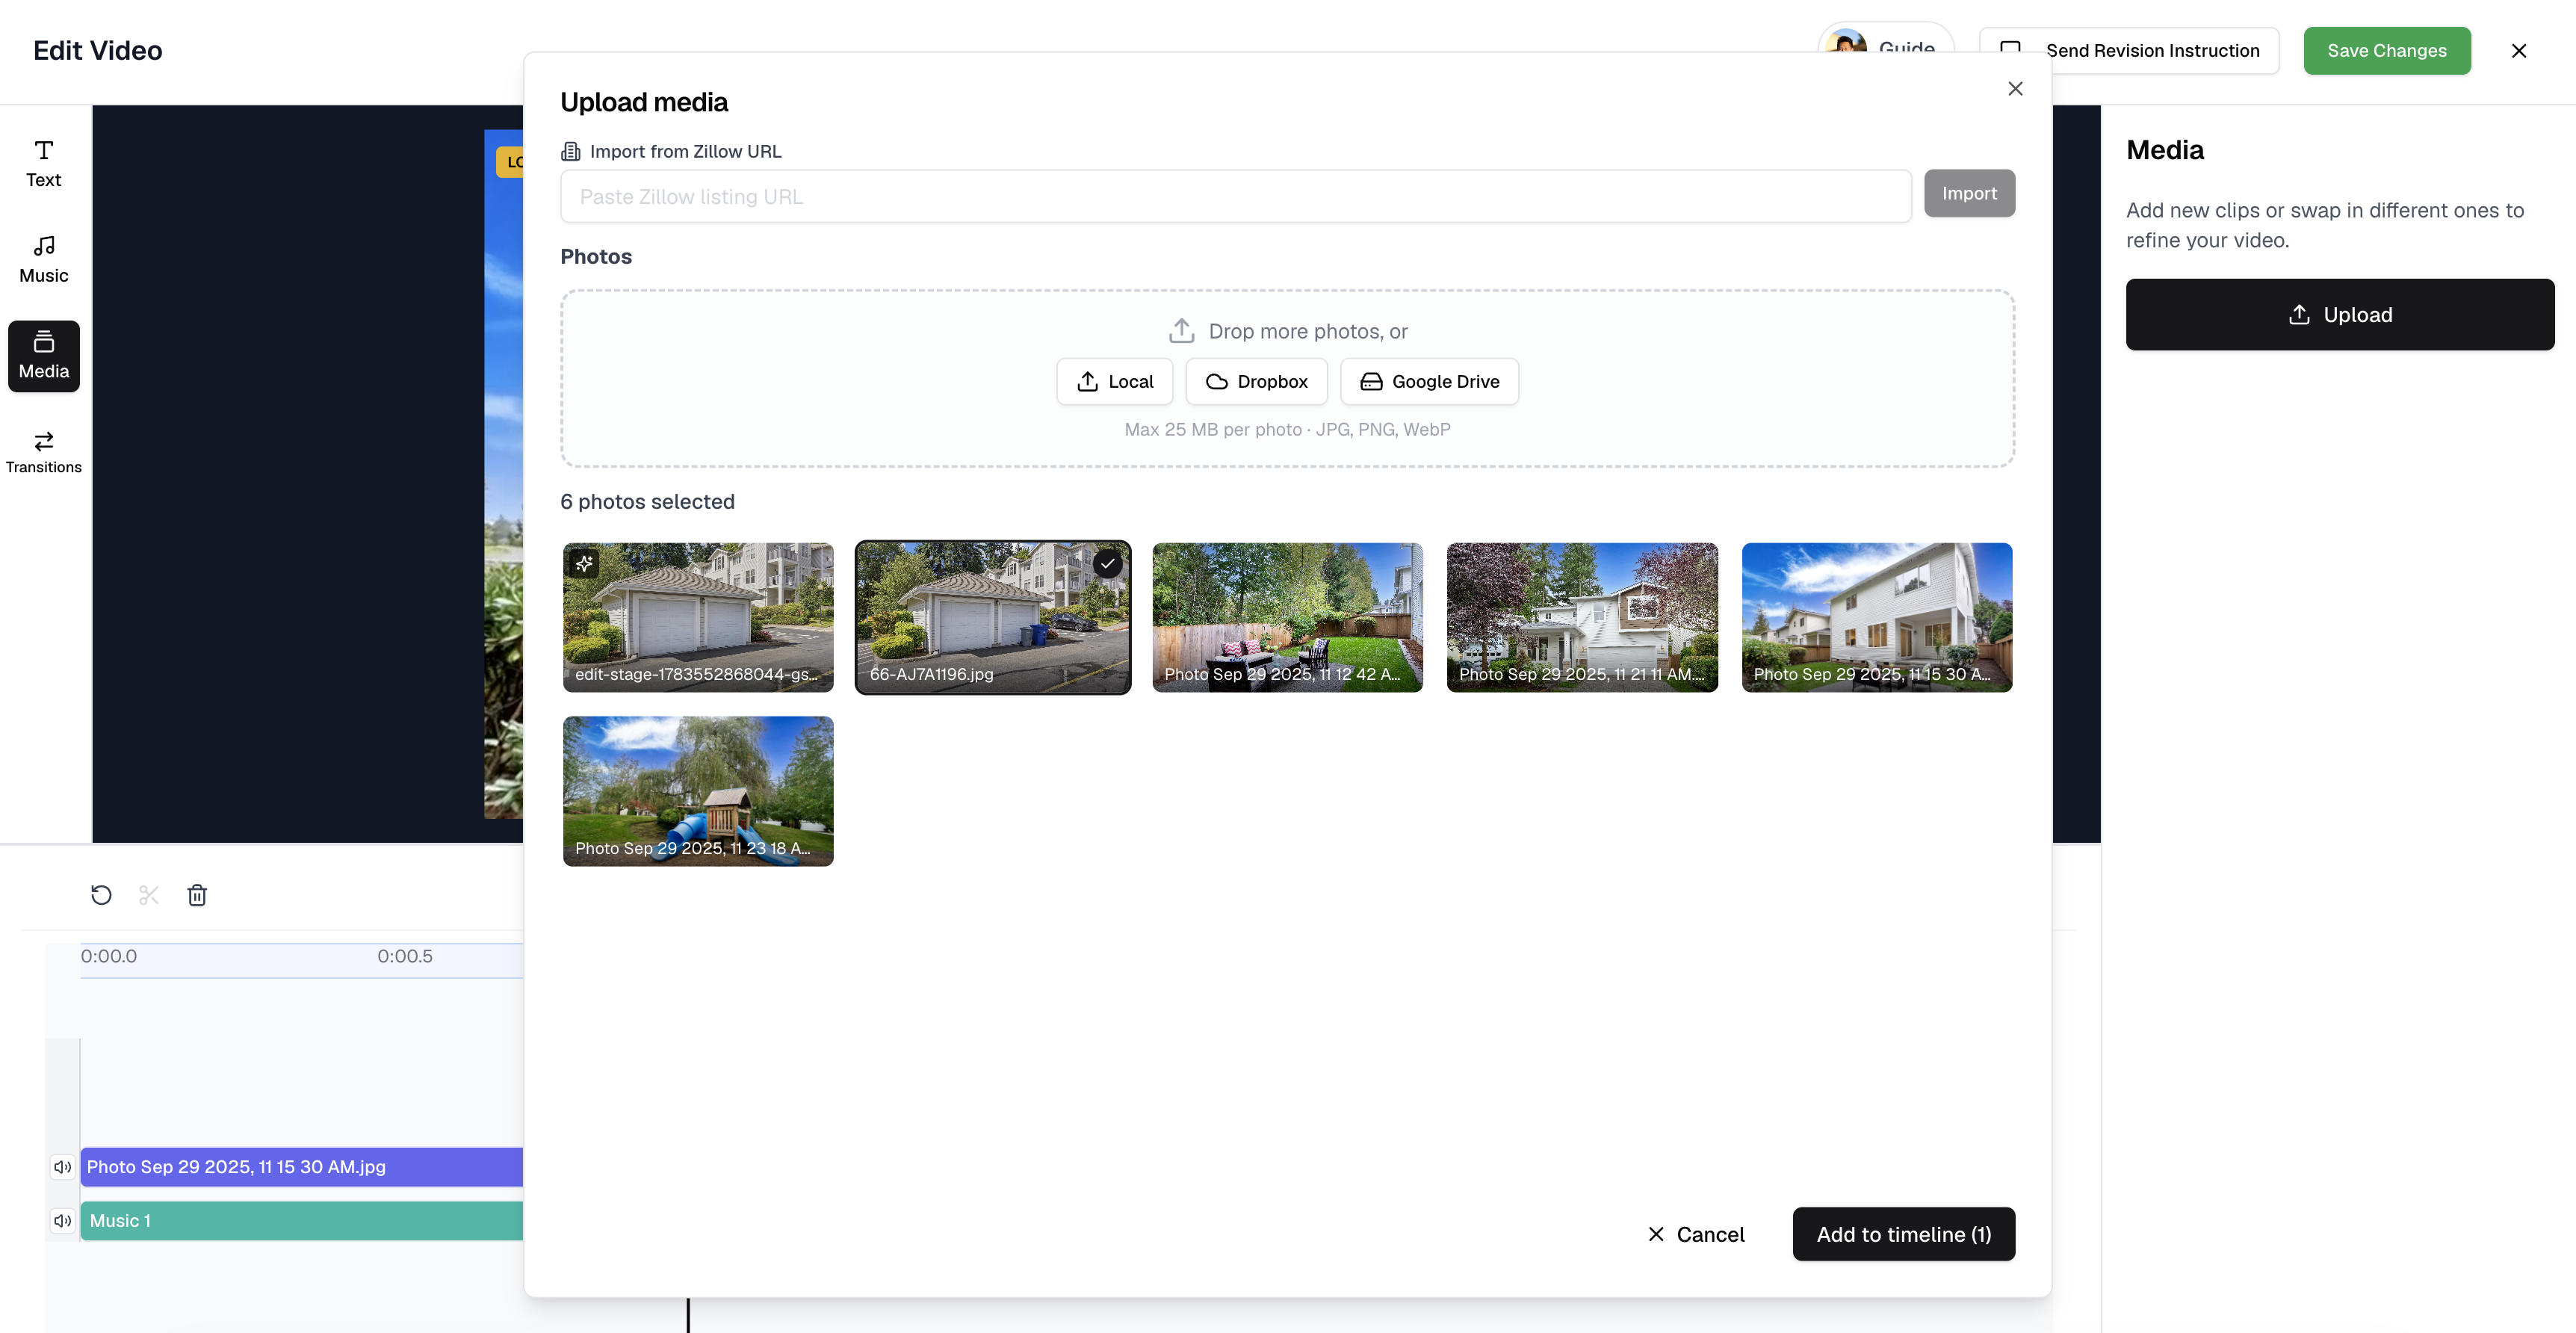Click Add to timeline (1)
The width and height of the screenshot is (2576, 1333).
pos(1904,1235)
